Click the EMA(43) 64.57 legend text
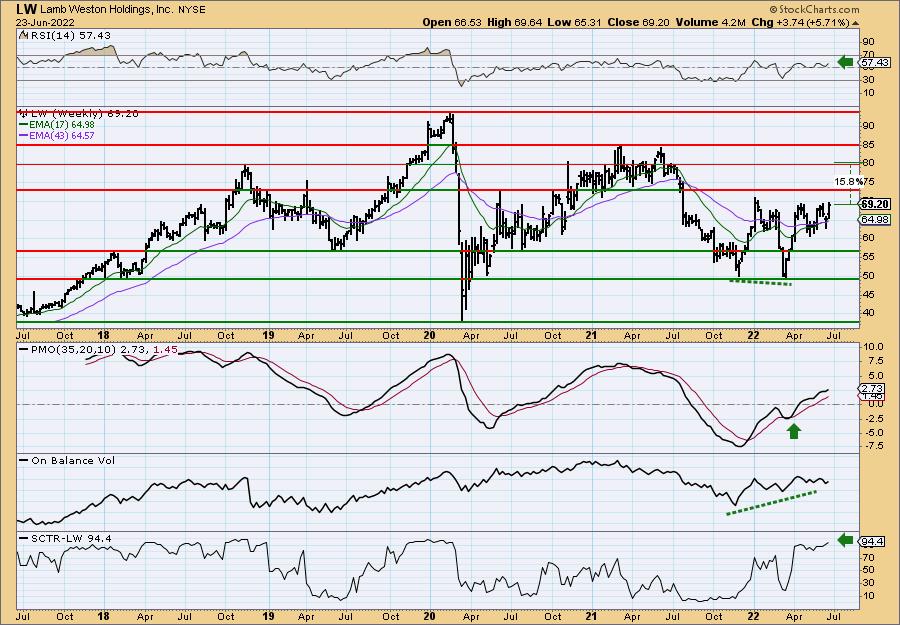Viewport: 900px width, 625px height. click(x=61, y=136)
